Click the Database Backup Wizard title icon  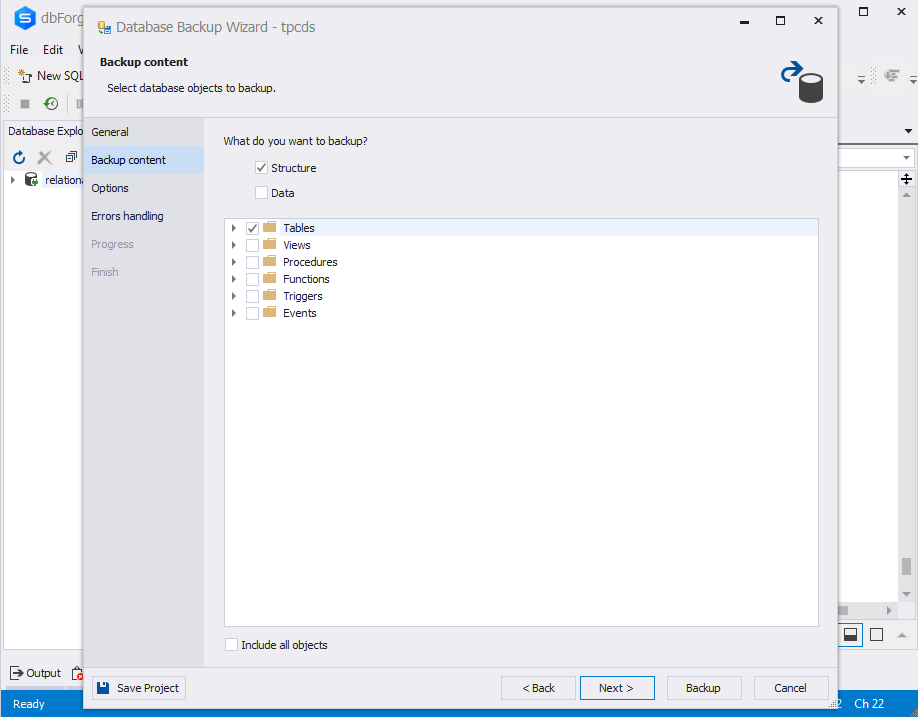pos(104,28)
